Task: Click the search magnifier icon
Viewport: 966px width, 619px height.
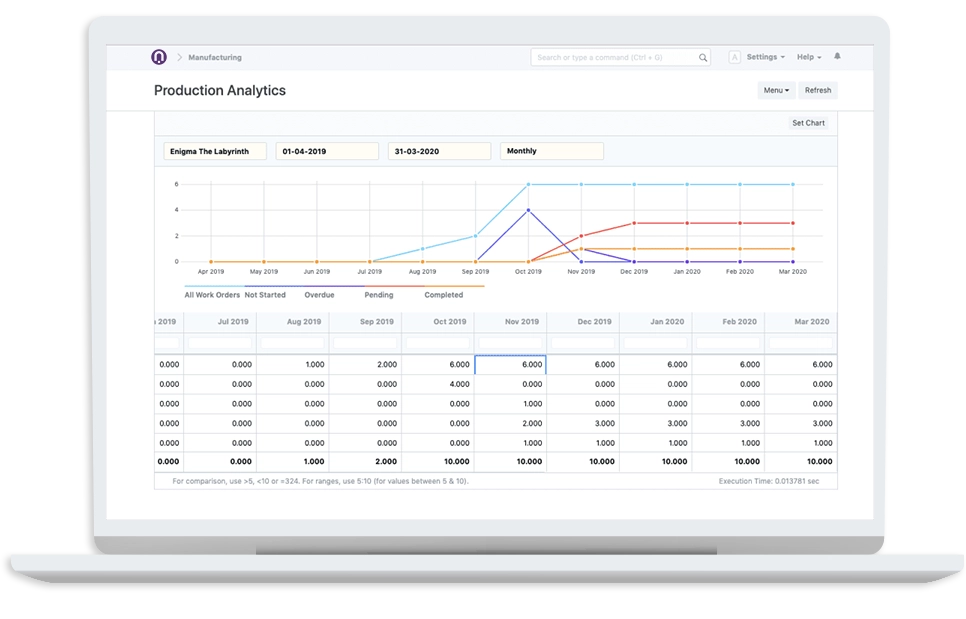Action: point(703,58)
